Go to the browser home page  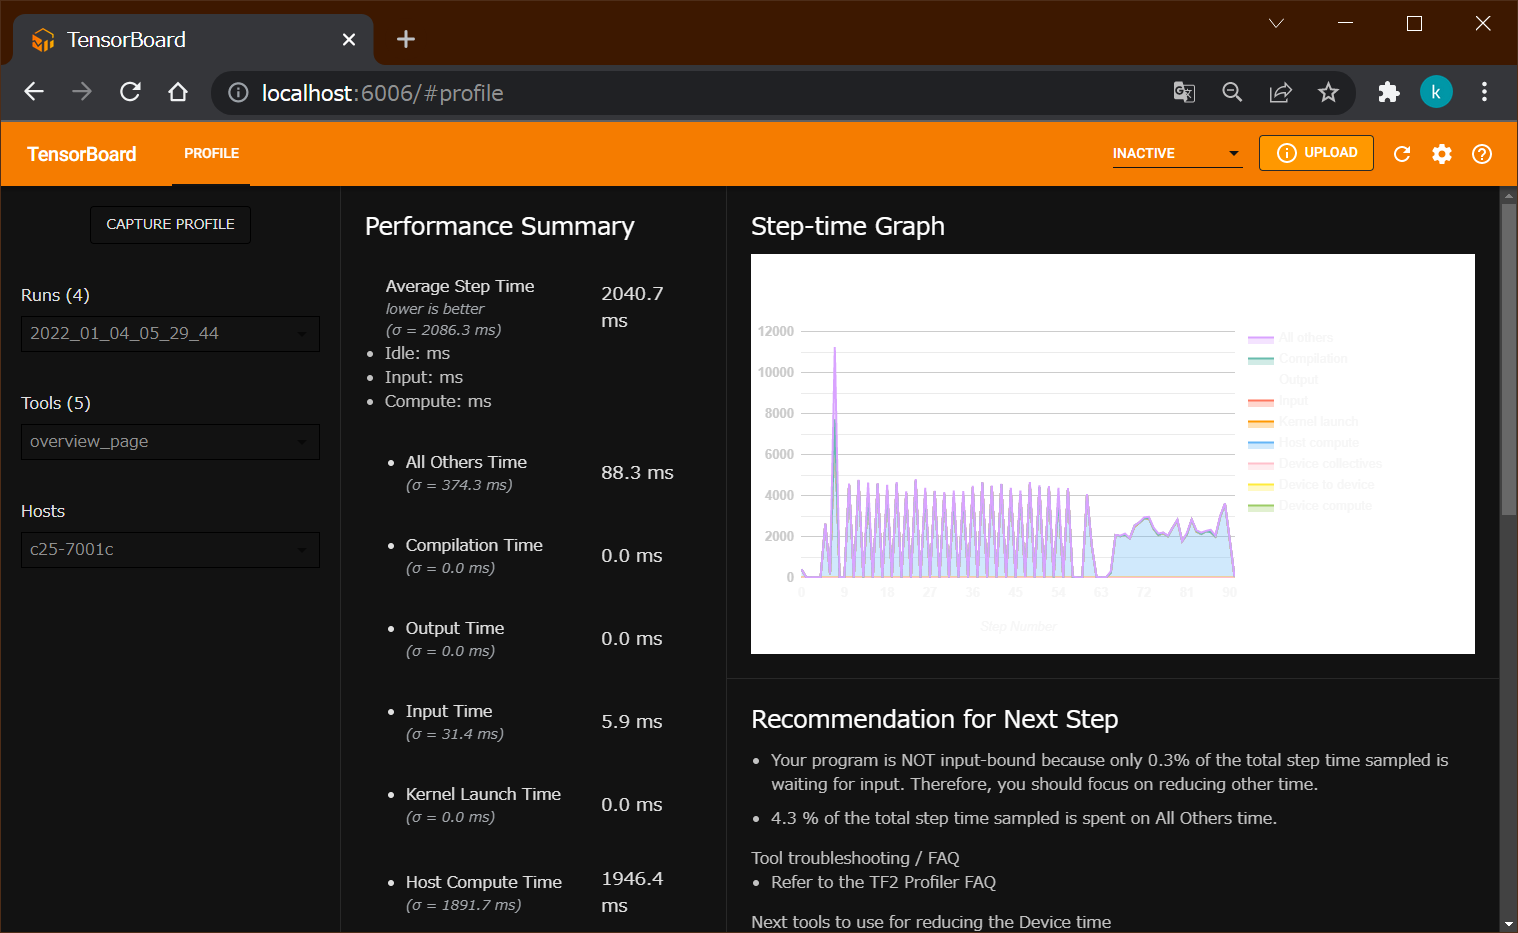coord(178,92)
